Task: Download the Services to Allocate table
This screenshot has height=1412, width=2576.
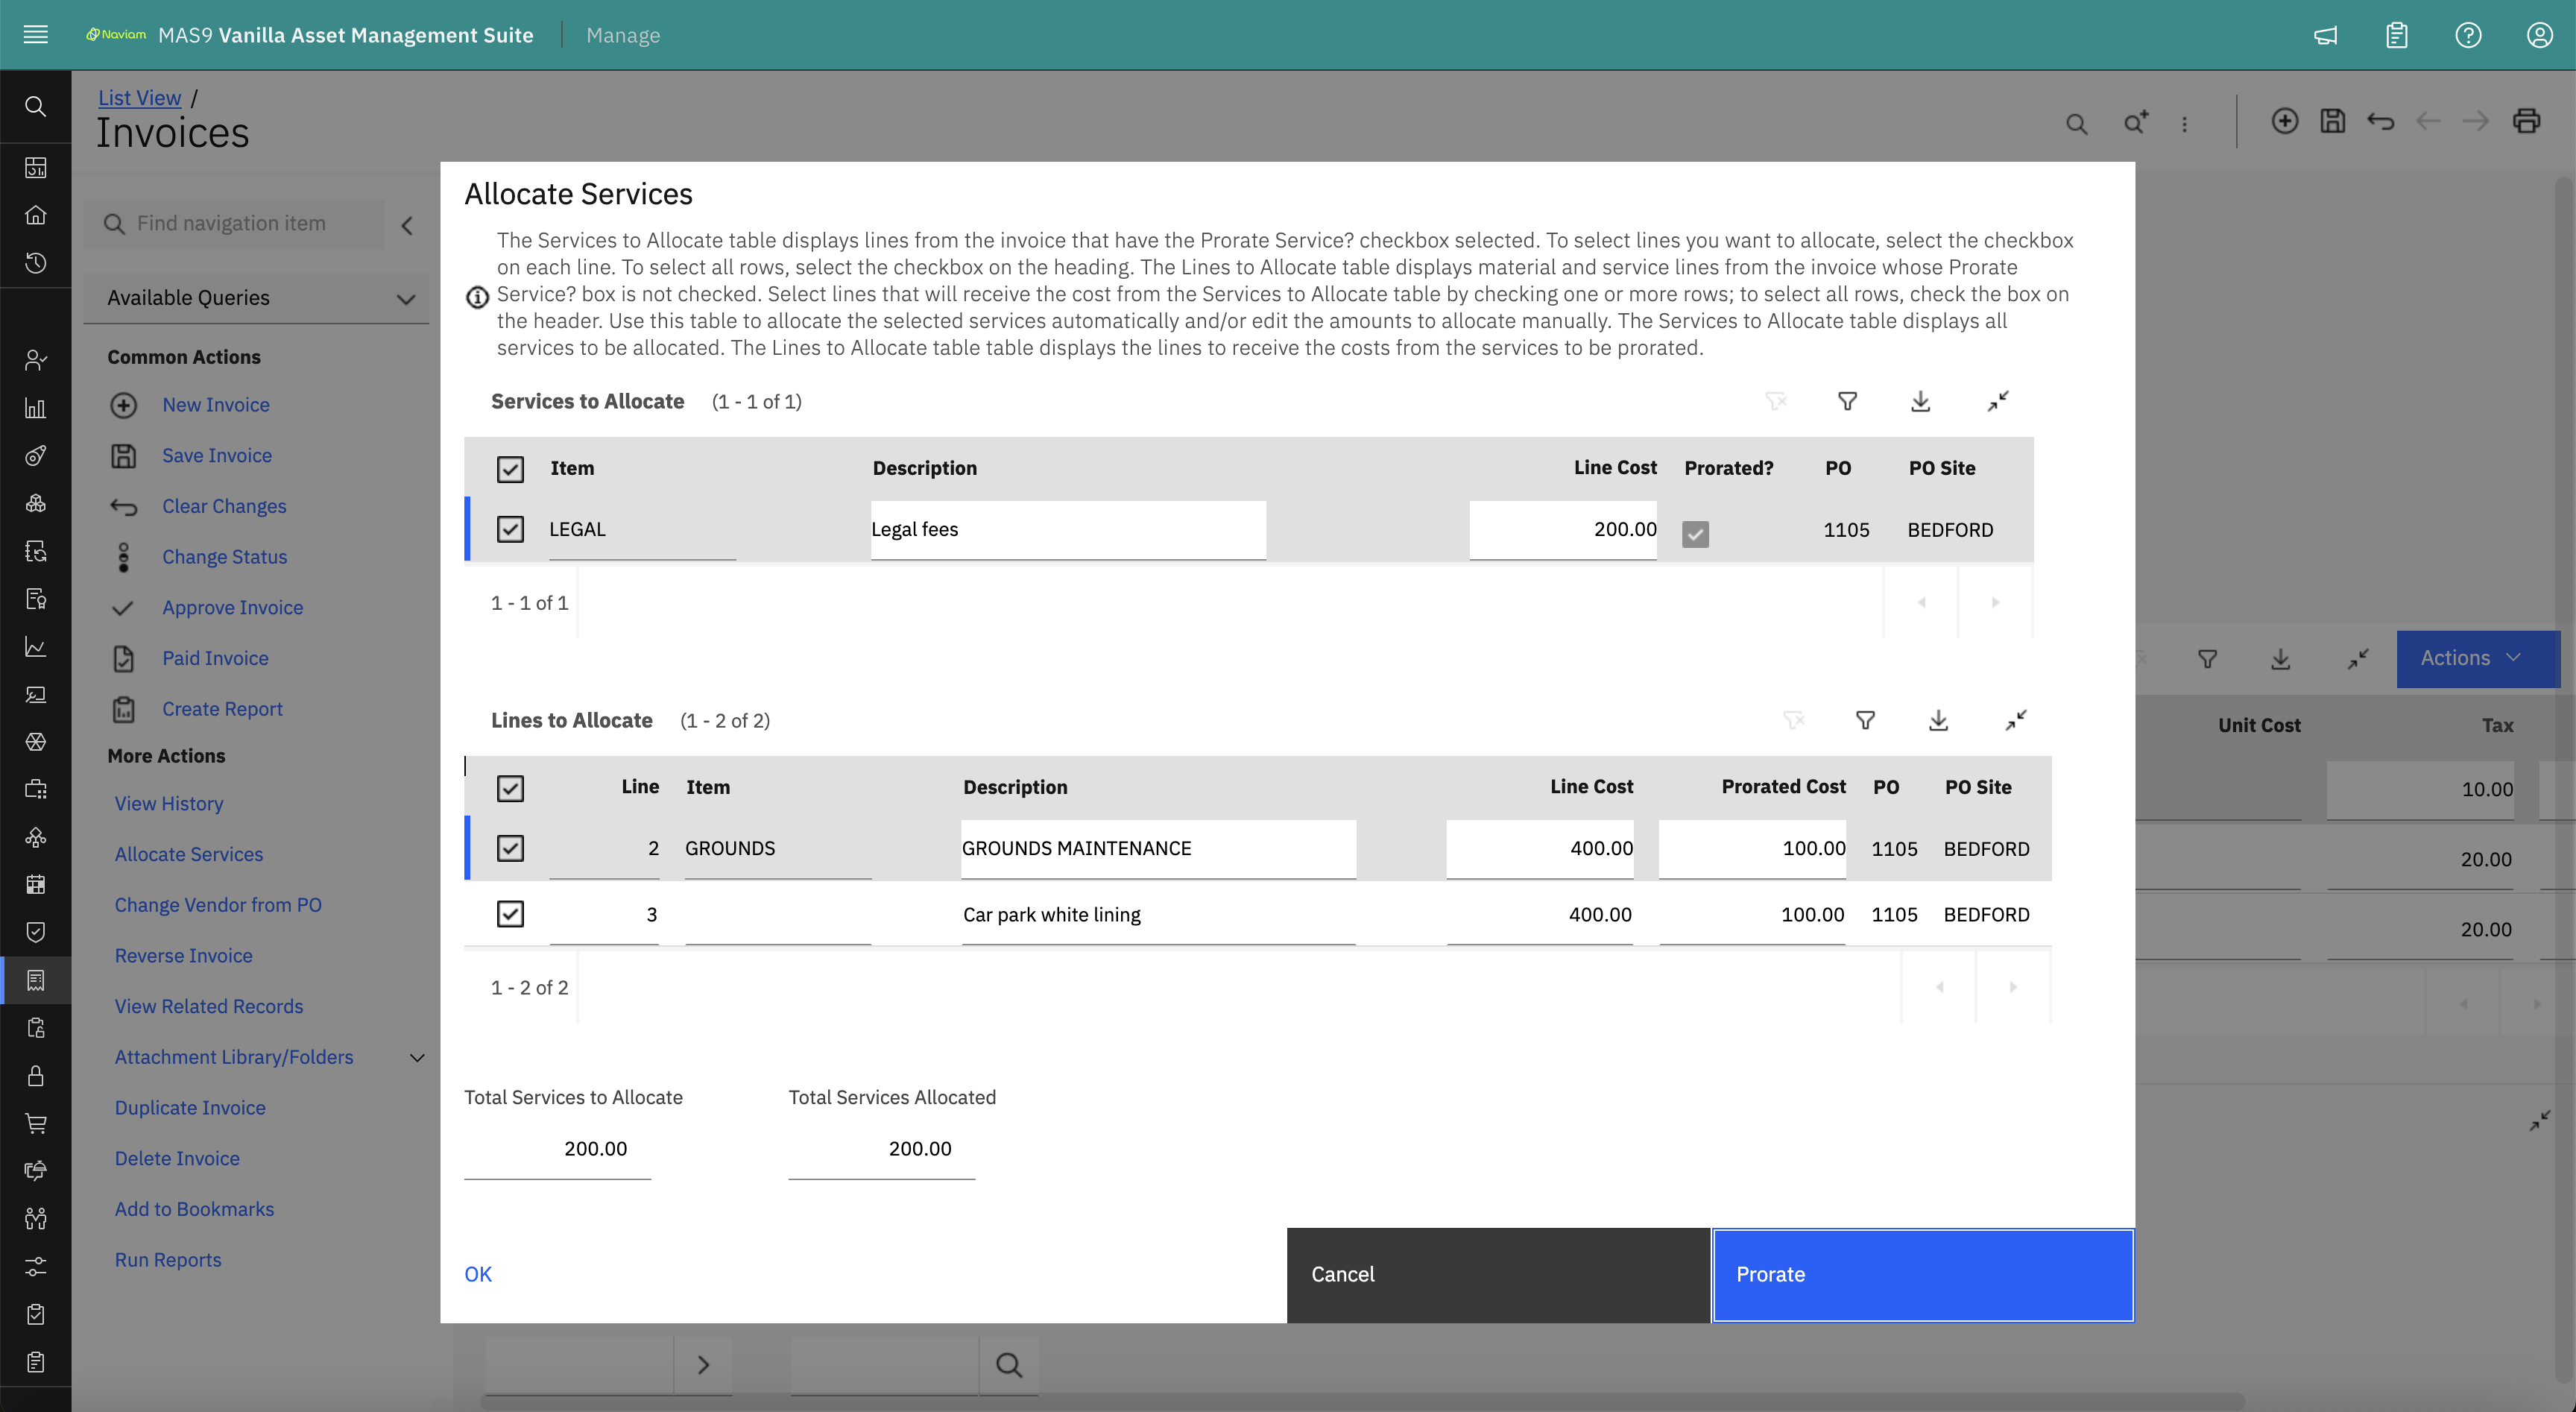Action: point(1920,401)
